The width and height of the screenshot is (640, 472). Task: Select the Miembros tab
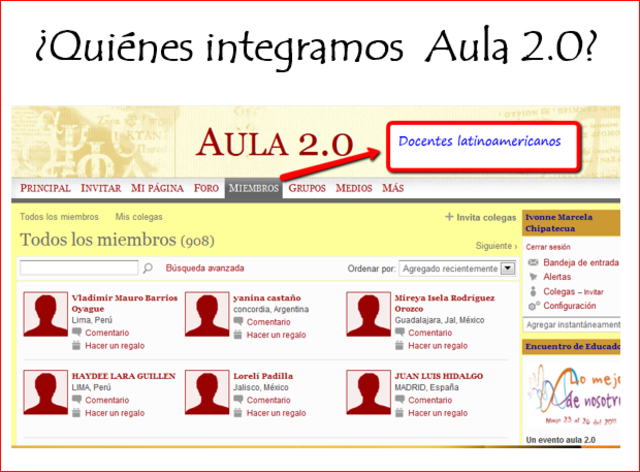253,188
